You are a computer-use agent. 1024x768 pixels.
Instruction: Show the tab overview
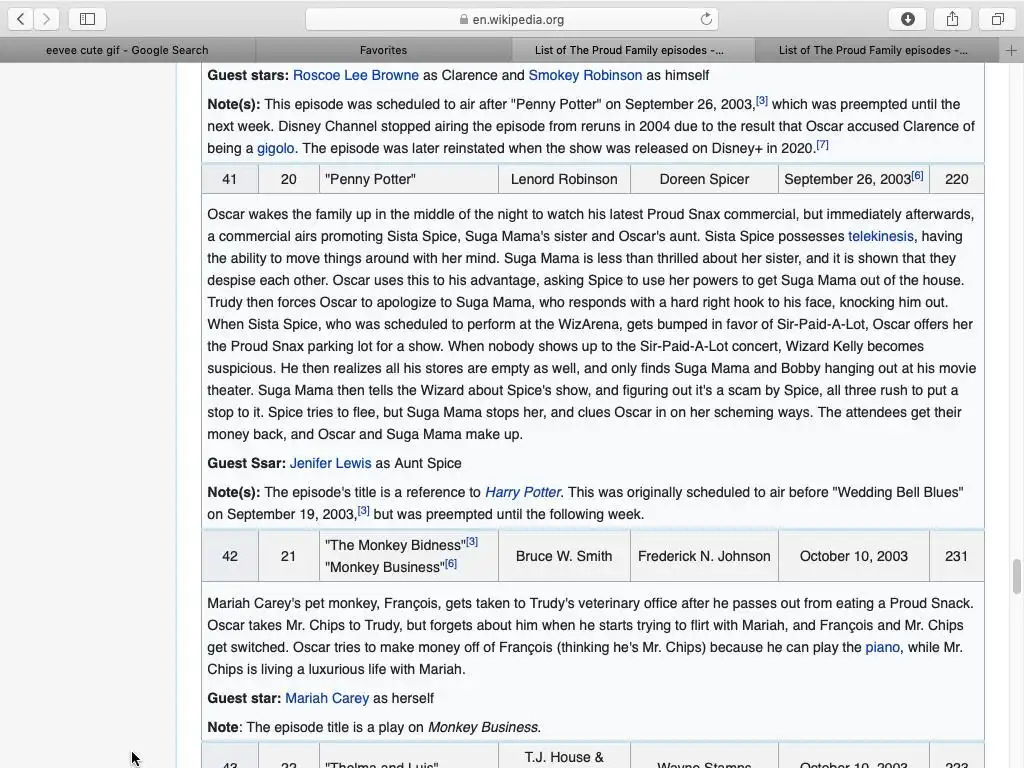click(997, 19)
